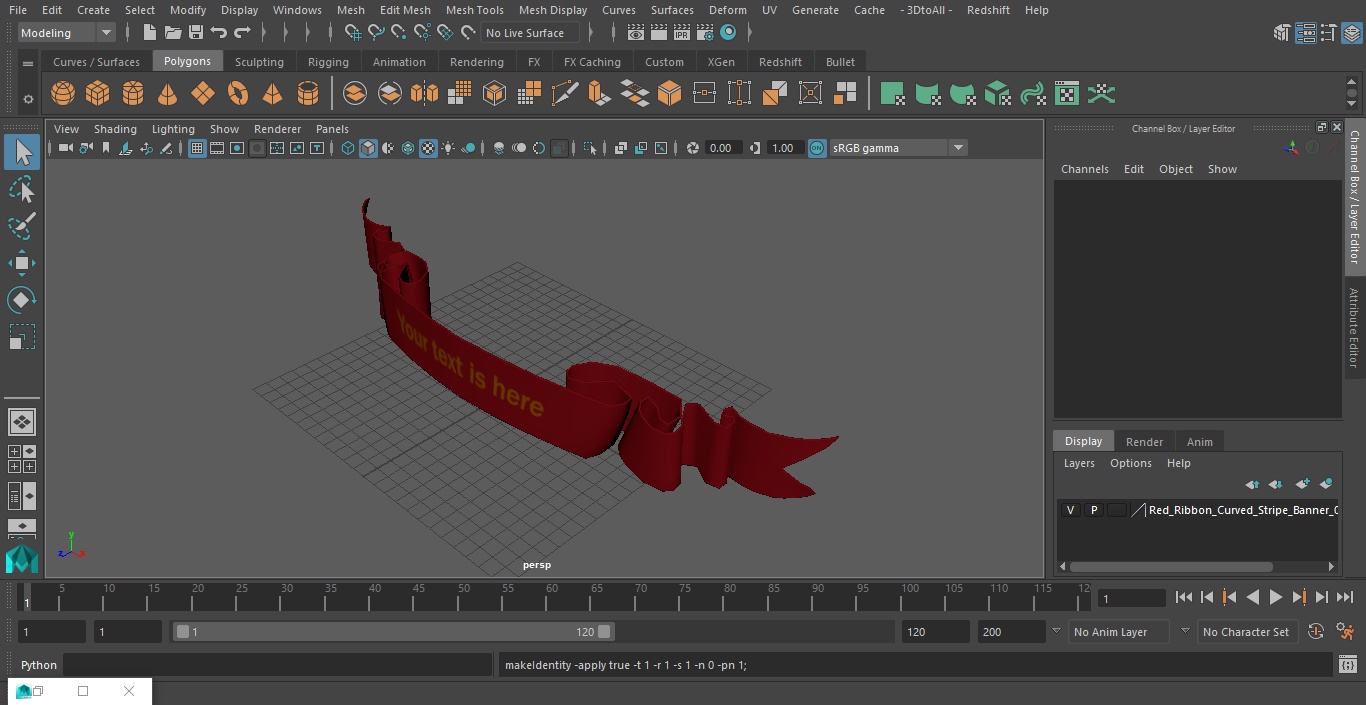1366x705 pixels.
Task: Click the layer list horizontal scrollbar
Action: (x=1172, y=566)
